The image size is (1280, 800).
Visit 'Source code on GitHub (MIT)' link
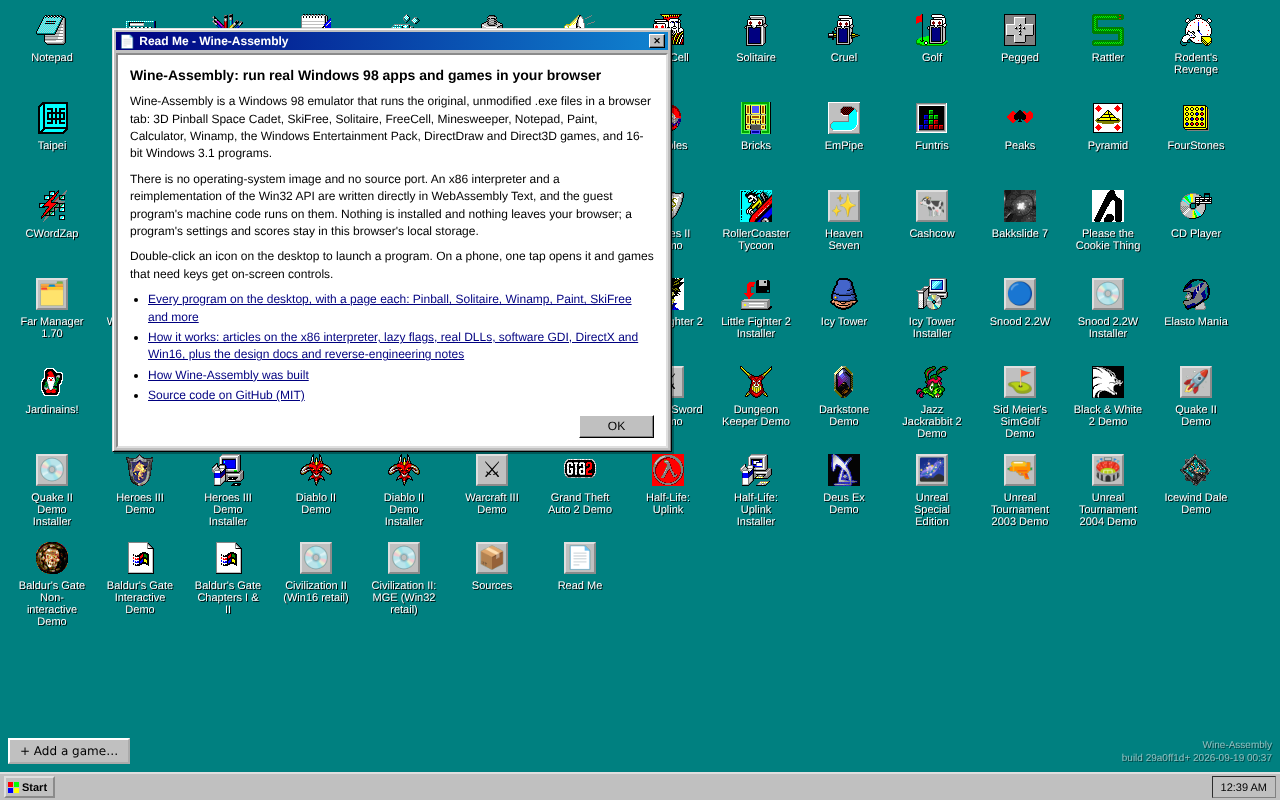click(x=226, y=395)
